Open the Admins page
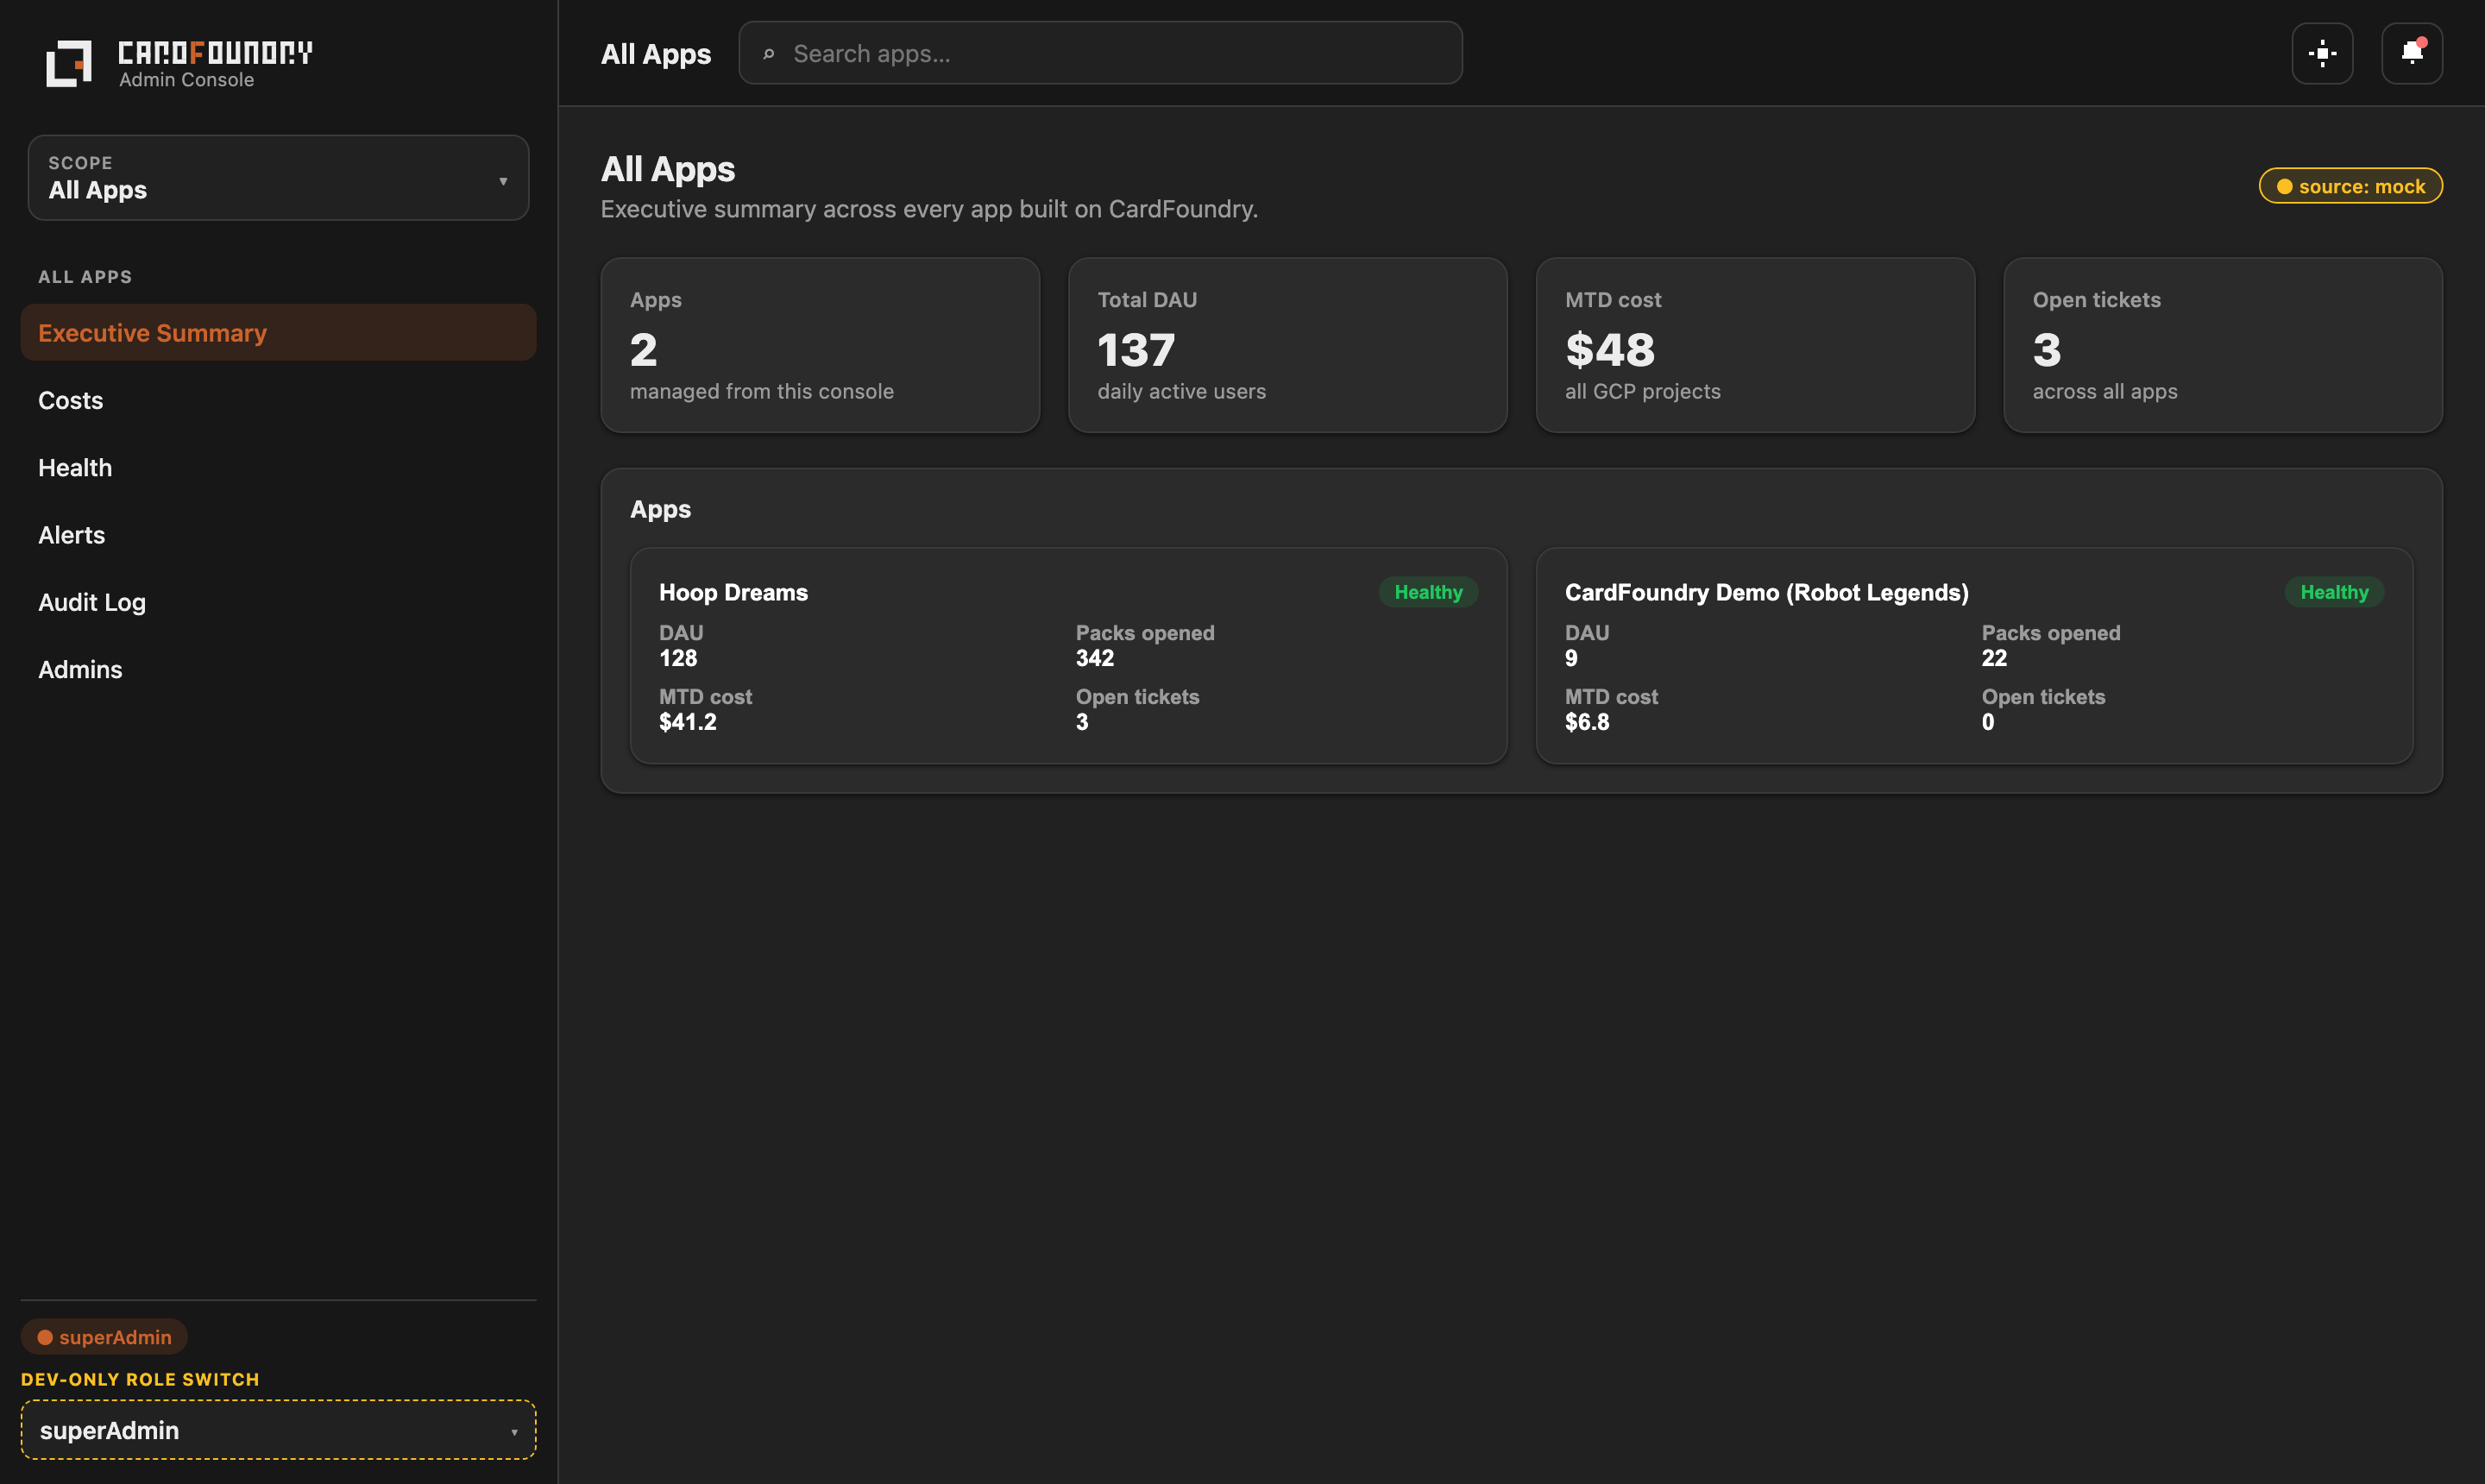Image resolution: width=2485 pixels, height=1484 pixels. click(x=278, y=669)
